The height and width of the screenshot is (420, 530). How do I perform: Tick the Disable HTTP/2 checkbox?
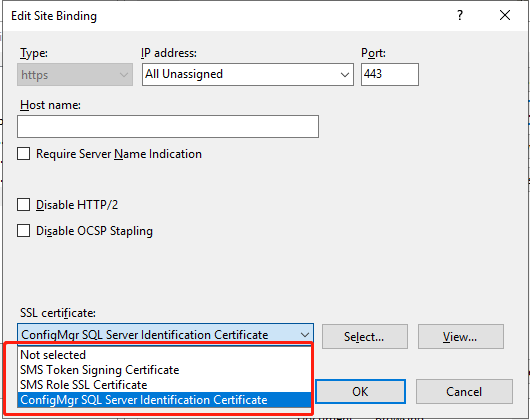23,205
